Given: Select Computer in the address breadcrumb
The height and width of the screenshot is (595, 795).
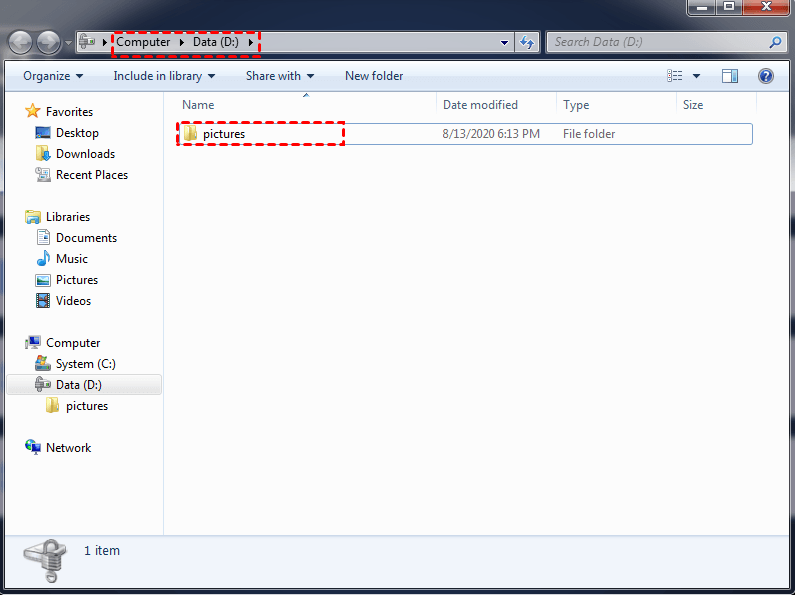Looking at the screenshot, I should [143, 42].
